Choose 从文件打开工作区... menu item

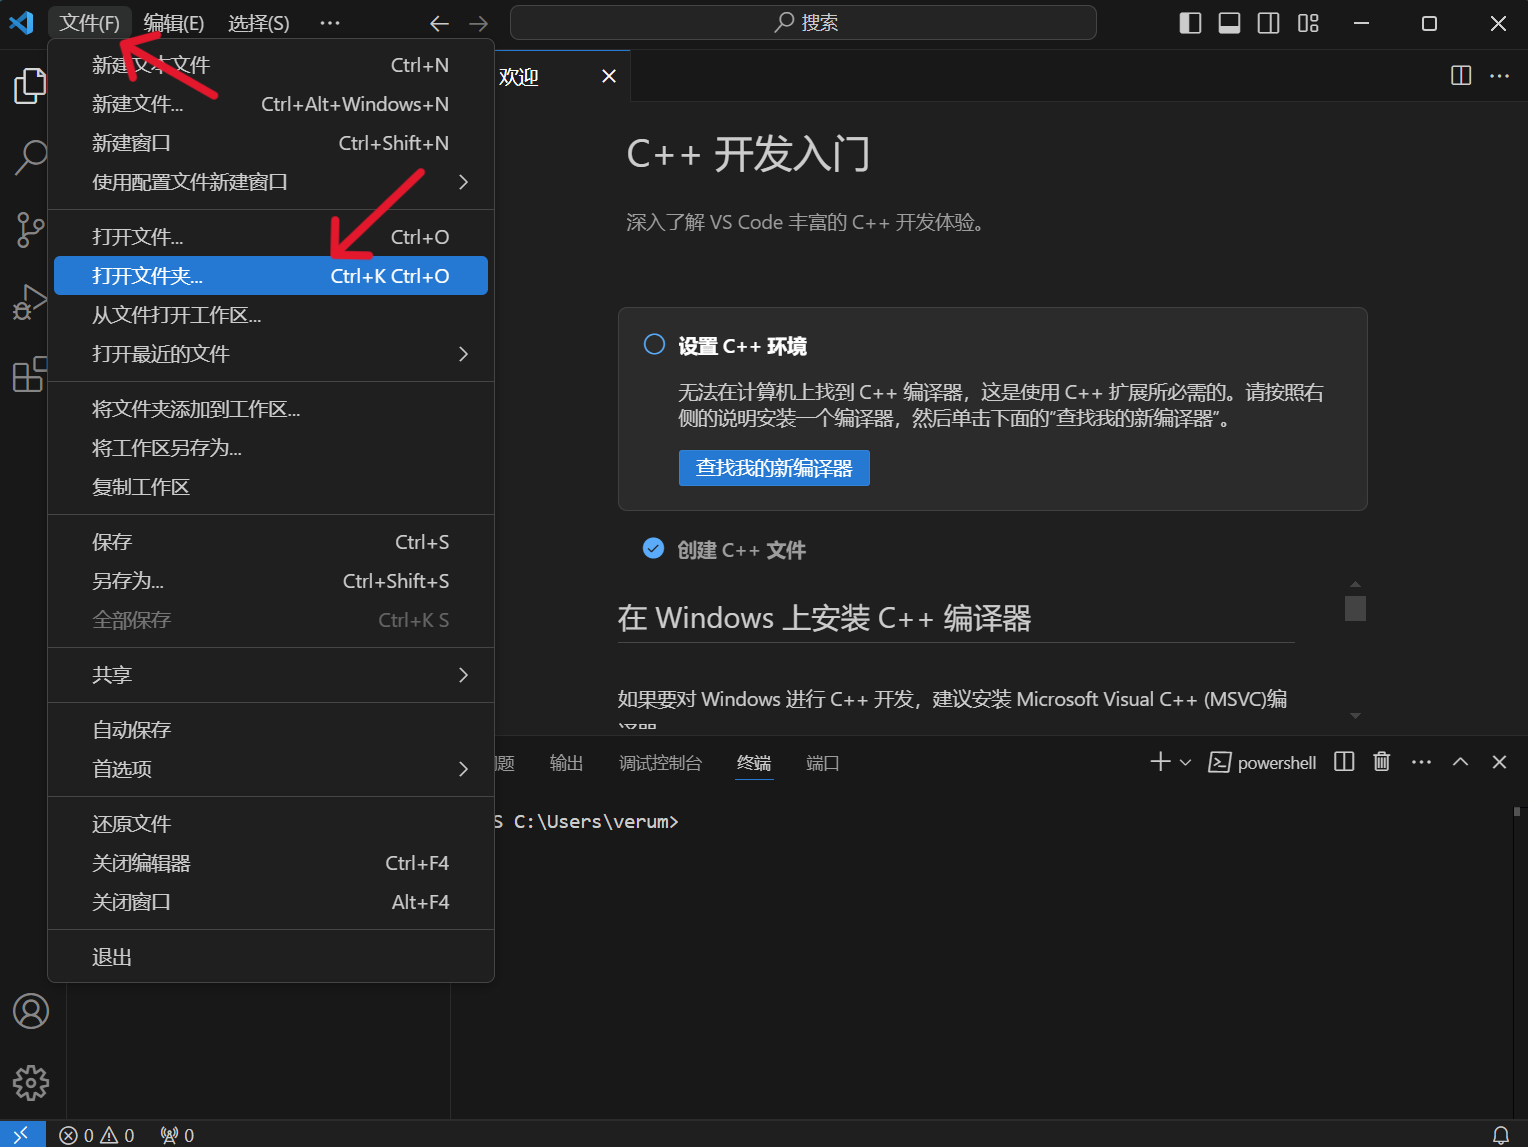pyautogui.click(x=271, y=315)
